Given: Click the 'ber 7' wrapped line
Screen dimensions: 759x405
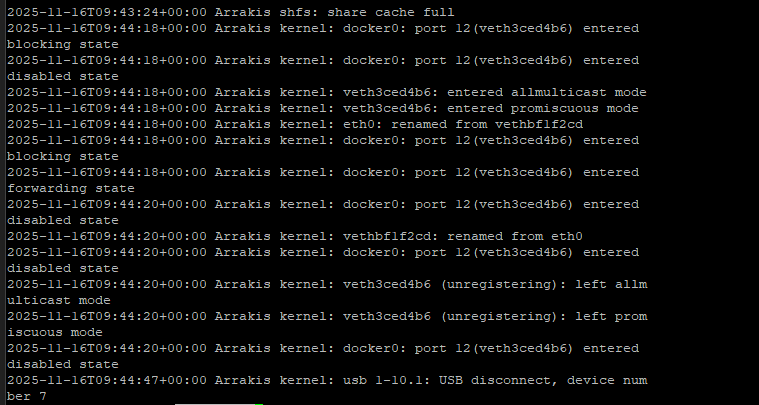Looking at the screenshot, I should [27, 396].
